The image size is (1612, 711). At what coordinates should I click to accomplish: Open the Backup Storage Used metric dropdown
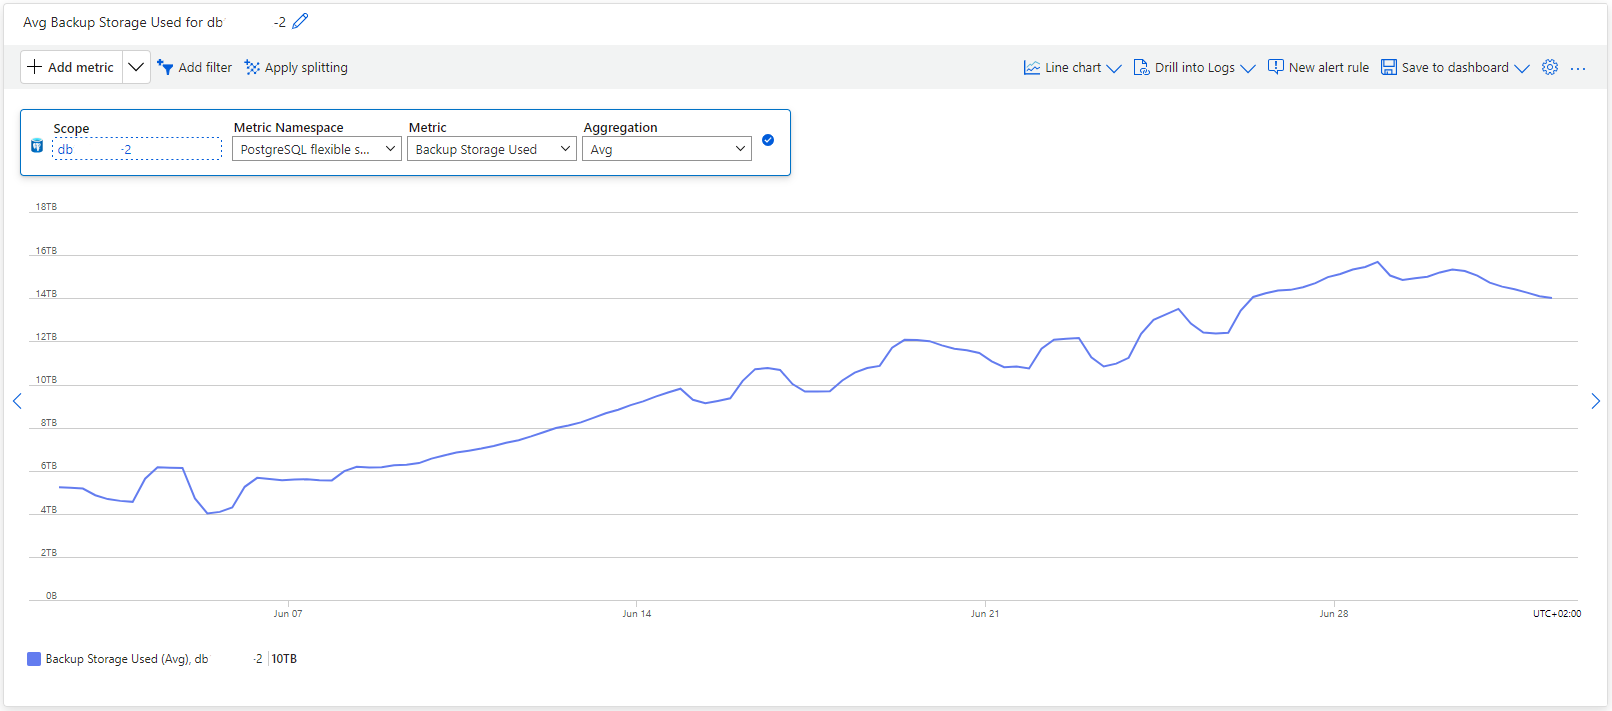[x=492, y=149]
